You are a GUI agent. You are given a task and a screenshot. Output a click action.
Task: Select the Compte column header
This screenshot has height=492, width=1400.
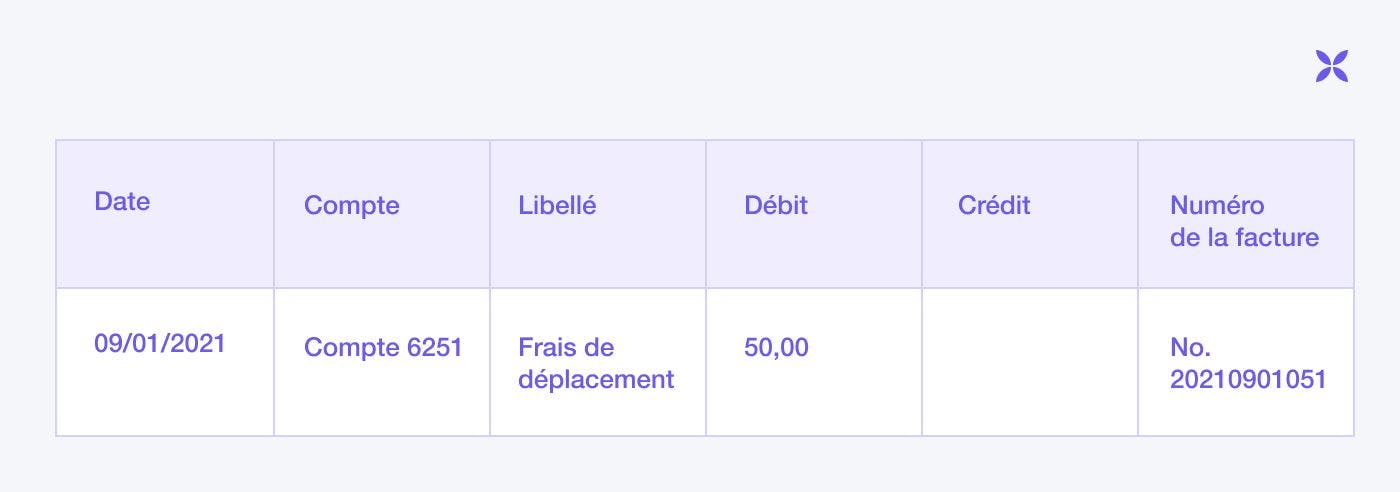point(351,205)
